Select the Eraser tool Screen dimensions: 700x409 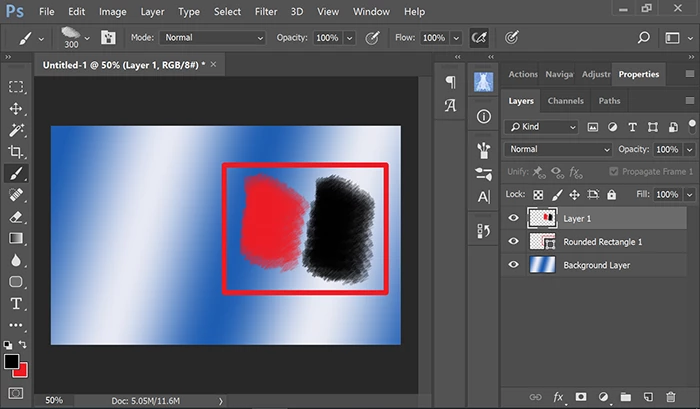click(x=16, y=217)
